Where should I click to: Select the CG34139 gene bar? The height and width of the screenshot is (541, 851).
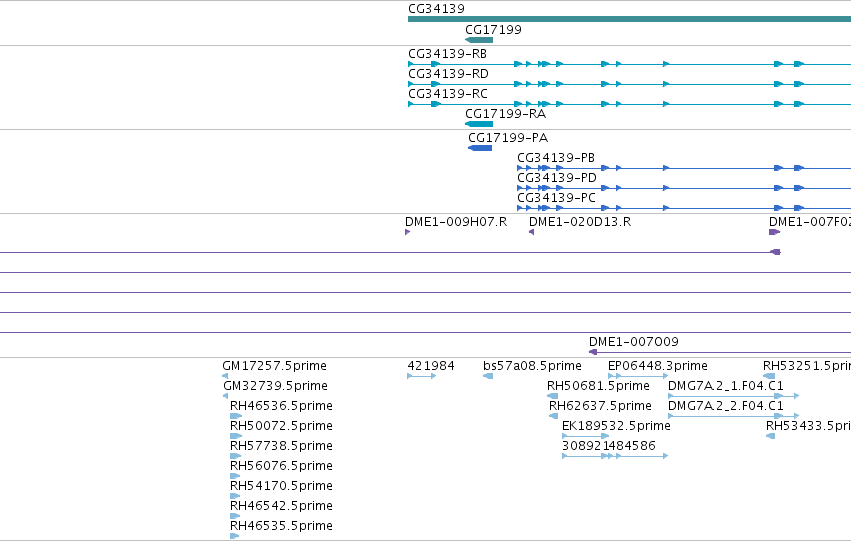point(630,20)
